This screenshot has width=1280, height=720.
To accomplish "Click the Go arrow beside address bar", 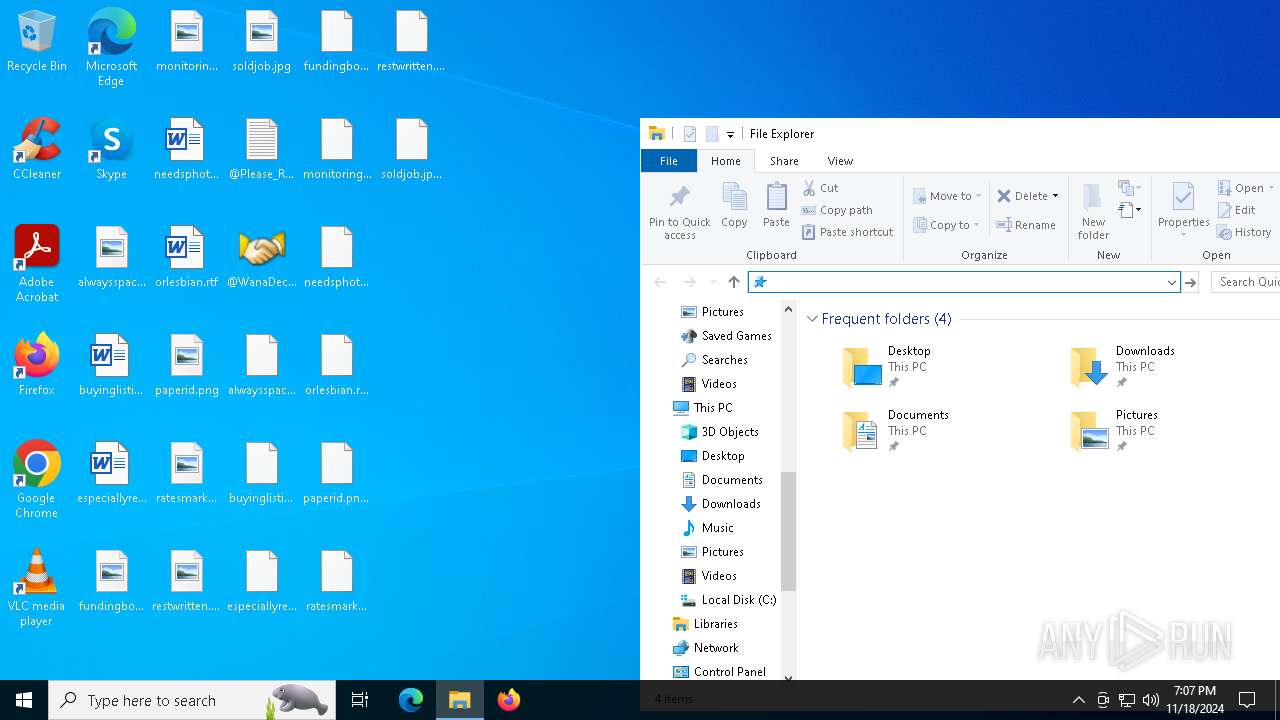I will (x=1190, y=283).
